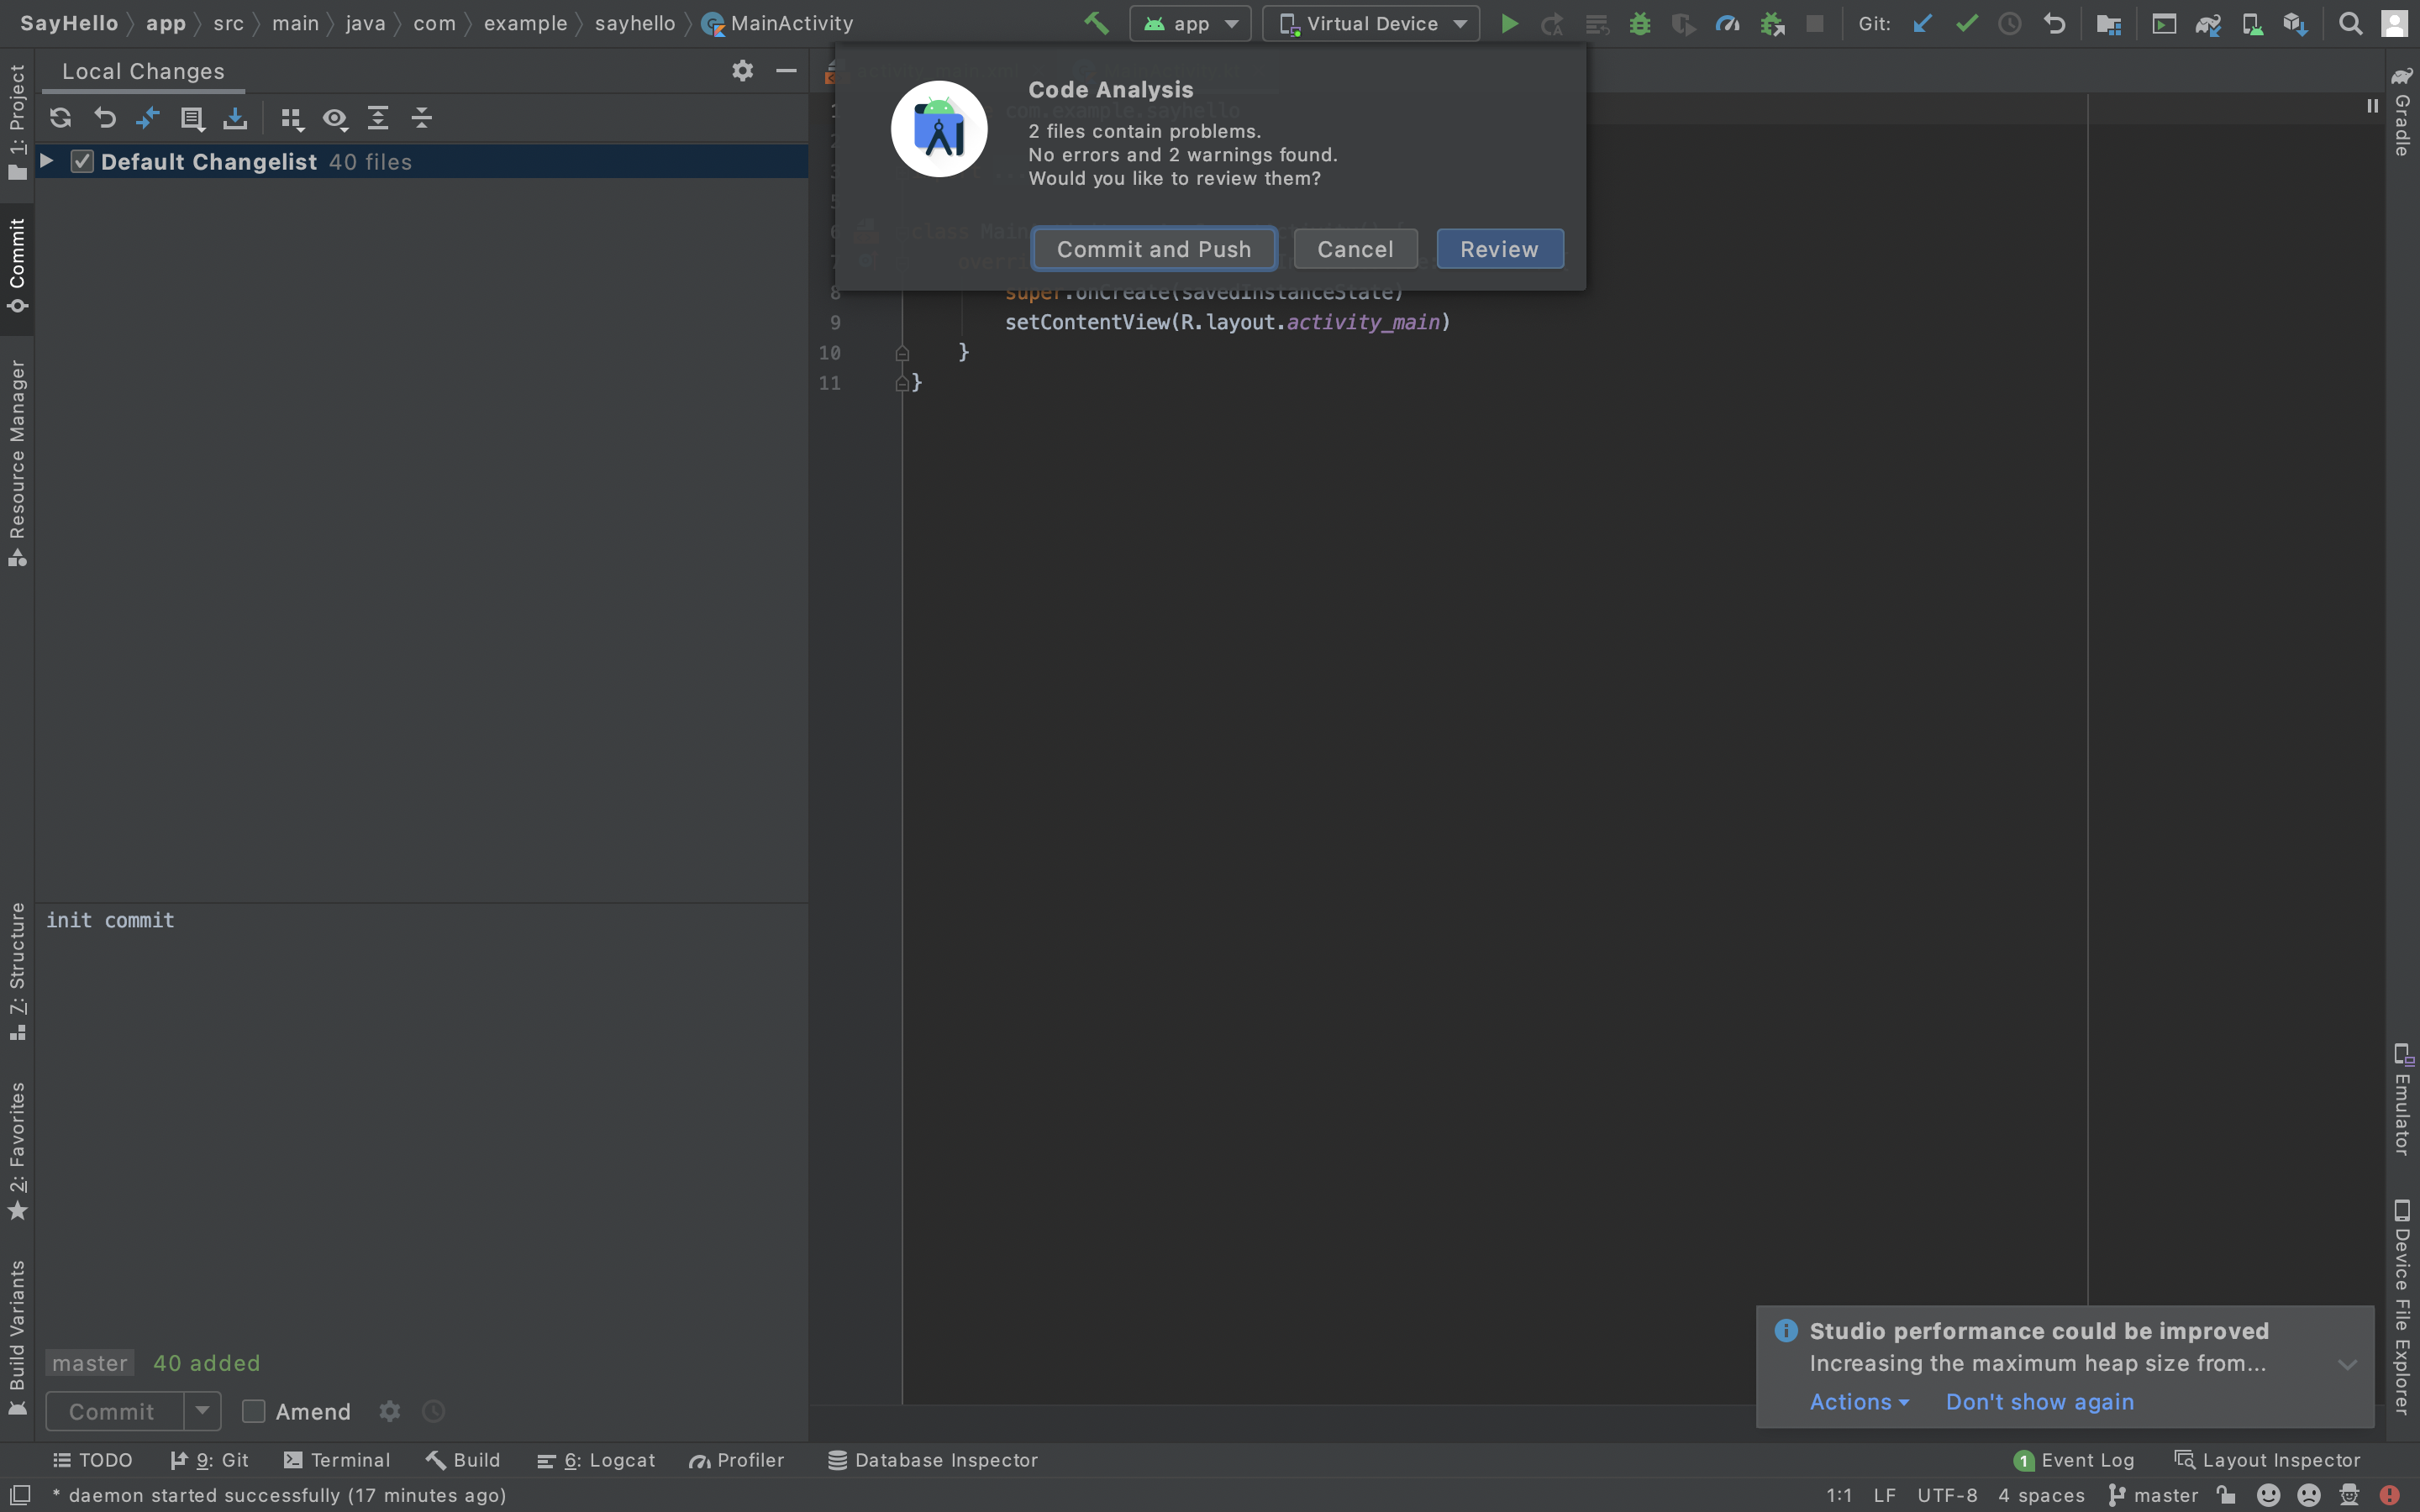The width and height of the screenshot is (2420, 1512).
Task: Open commit options gear beside Amend
Action: (390, 1411)
